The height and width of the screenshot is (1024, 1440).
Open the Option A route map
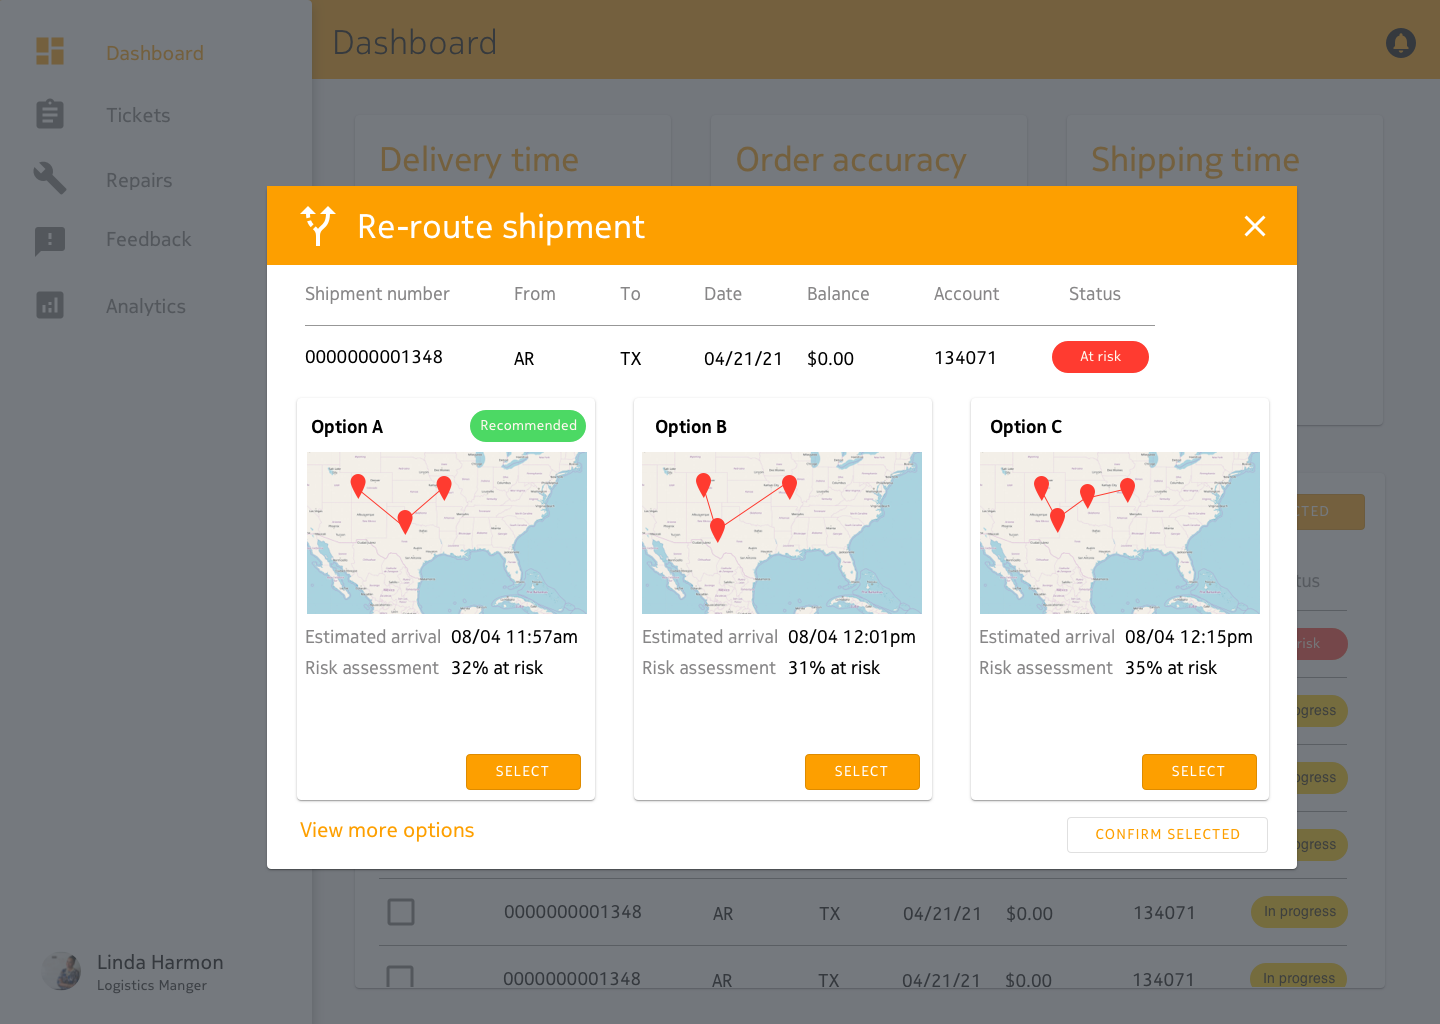pos(447,533)
